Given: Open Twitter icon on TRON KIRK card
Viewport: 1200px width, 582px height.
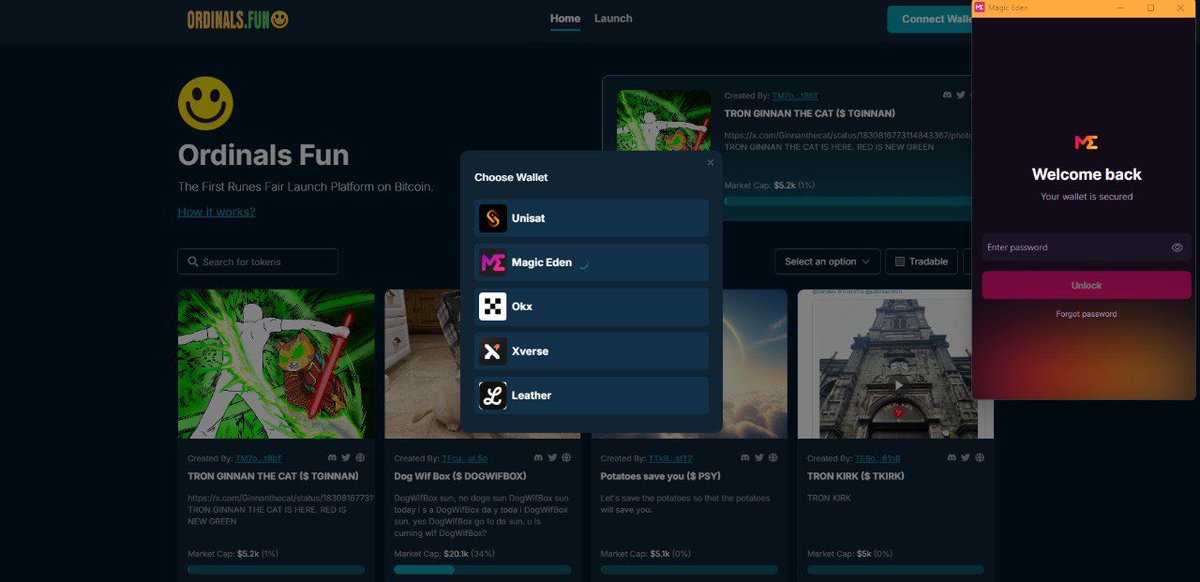Looking at the screenshot, I should [965, 458].
